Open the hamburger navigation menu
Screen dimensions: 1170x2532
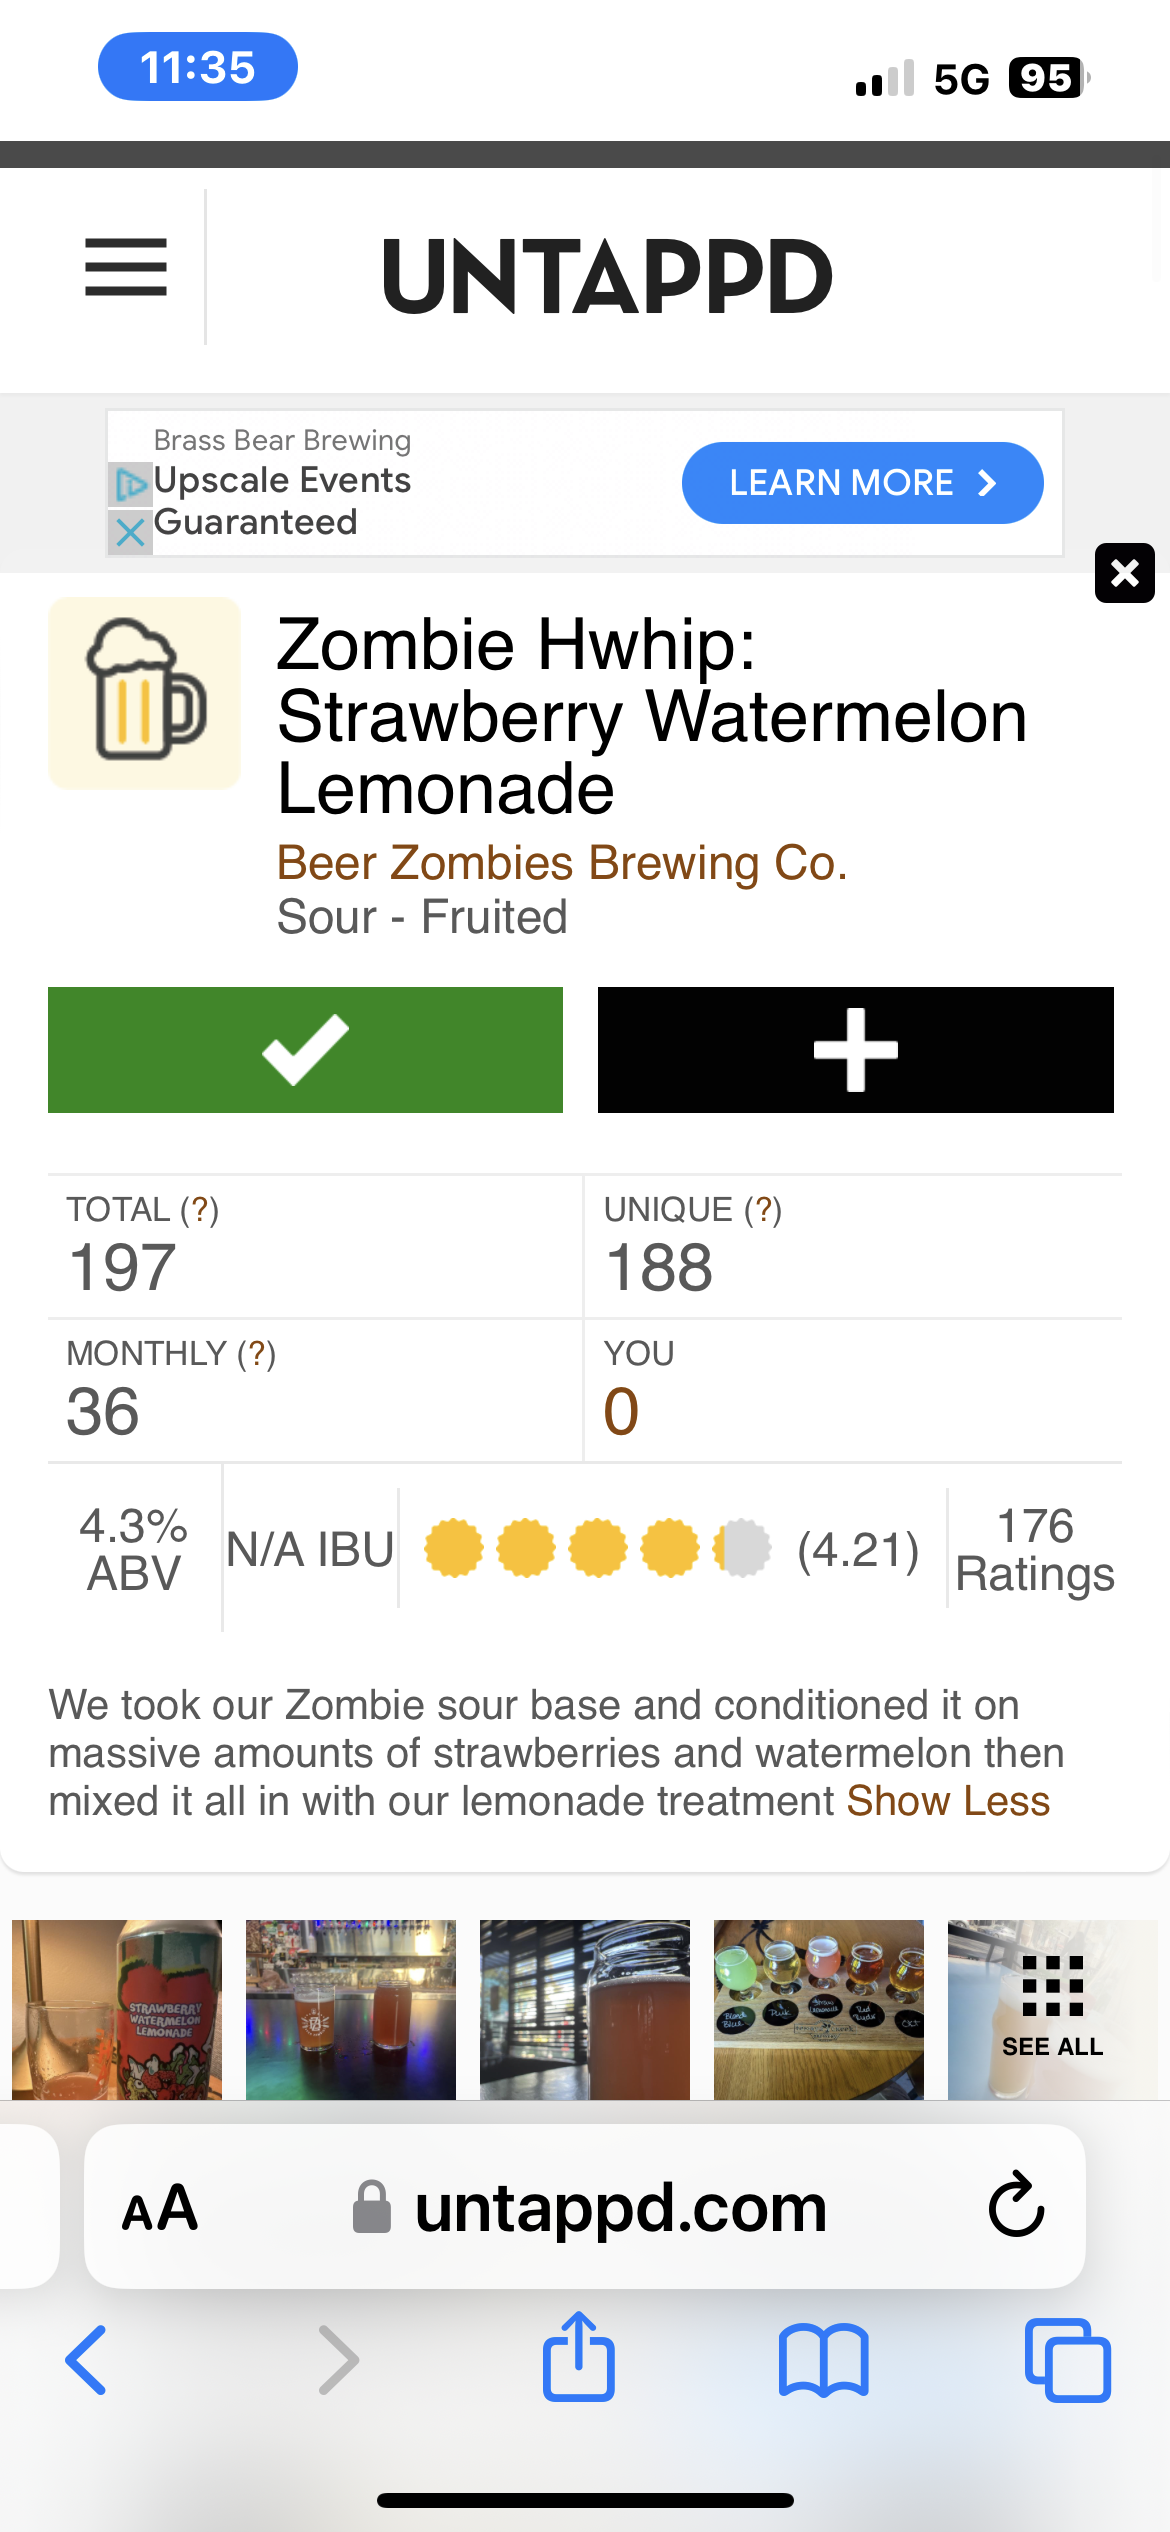coord(126,267)
